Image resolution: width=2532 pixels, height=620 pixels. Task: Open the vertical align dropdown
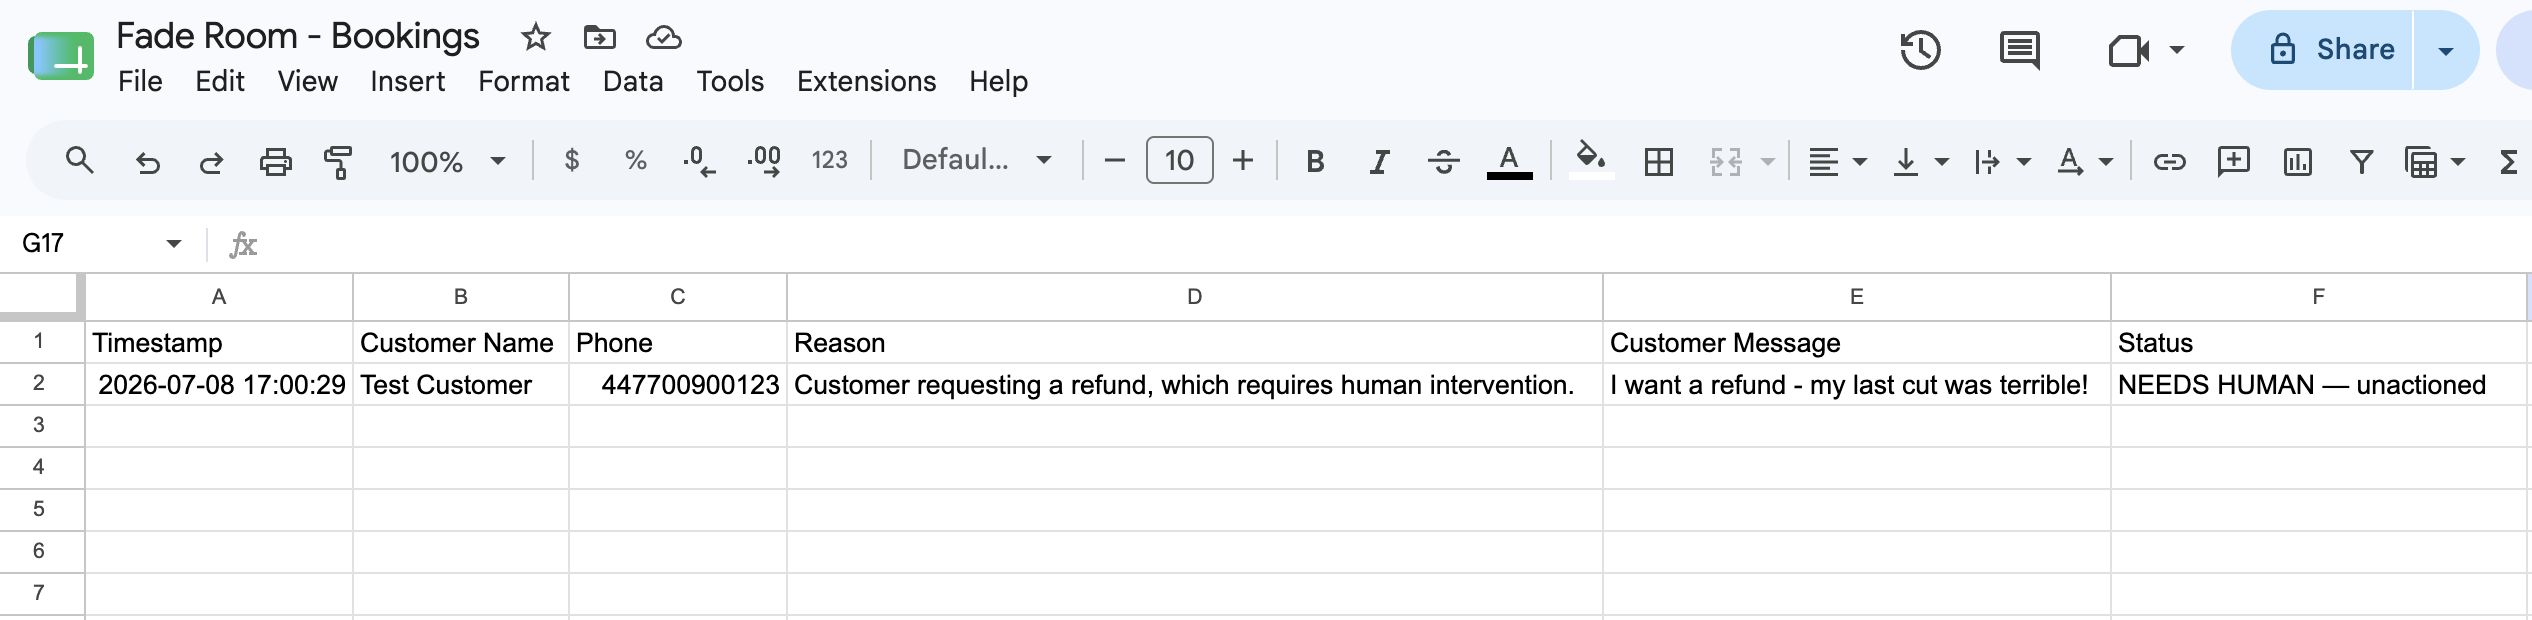[1920, 161]
